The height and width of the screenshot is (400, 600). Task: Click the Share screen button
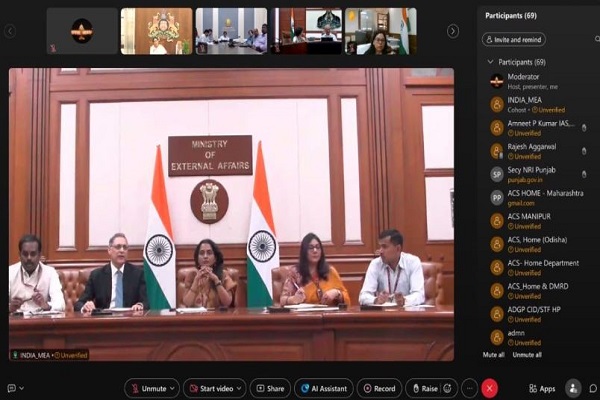270,388
